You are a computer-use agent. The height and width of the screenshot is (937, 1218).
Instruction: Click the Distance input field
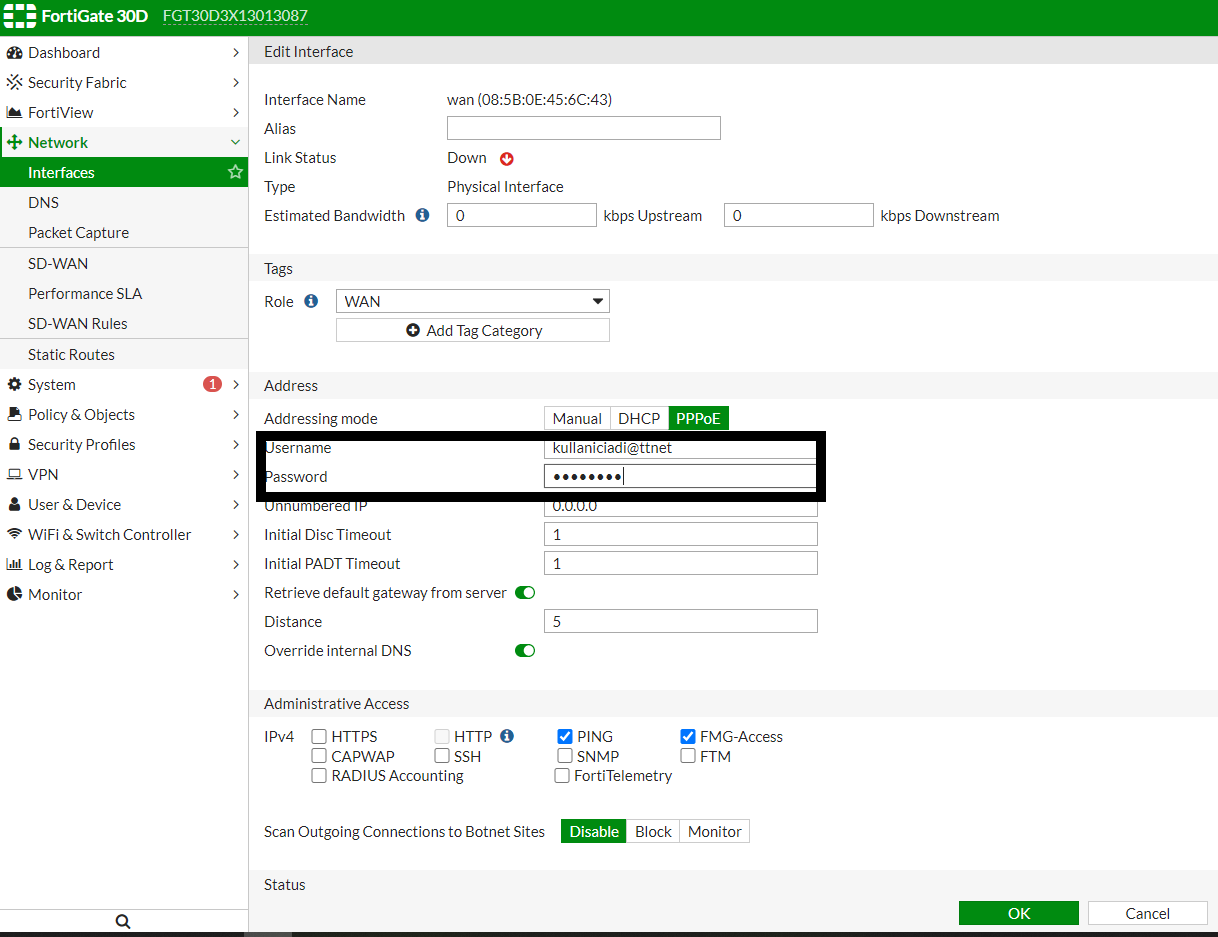pyautogui.click(x=681, y=621)
